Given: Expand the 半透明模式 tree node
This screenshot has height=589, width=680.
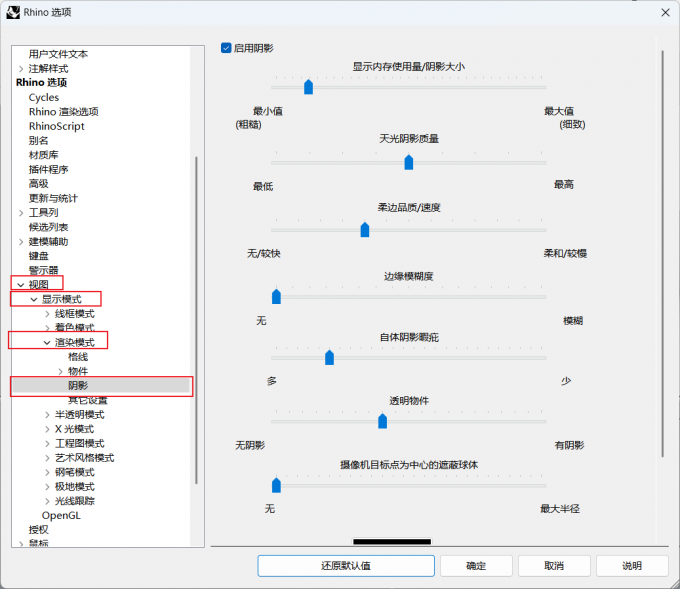Looking at the screenshot, I should click(x=47, y=415).
